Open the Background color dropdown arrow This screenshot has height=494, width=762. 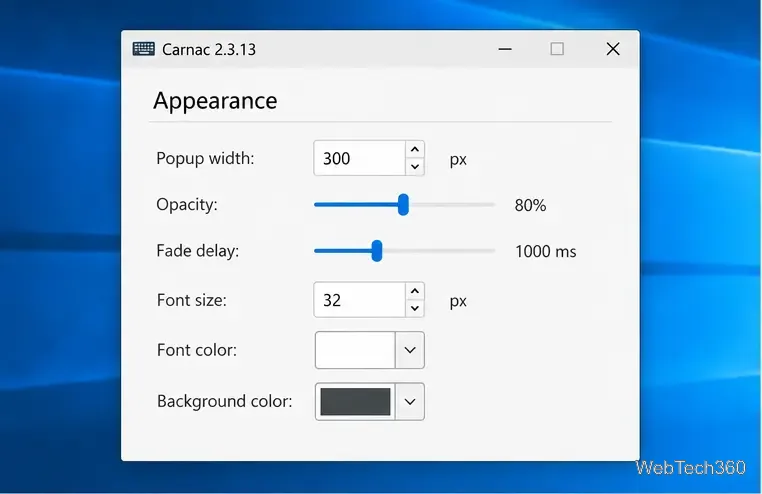click(x=410, y=402)
